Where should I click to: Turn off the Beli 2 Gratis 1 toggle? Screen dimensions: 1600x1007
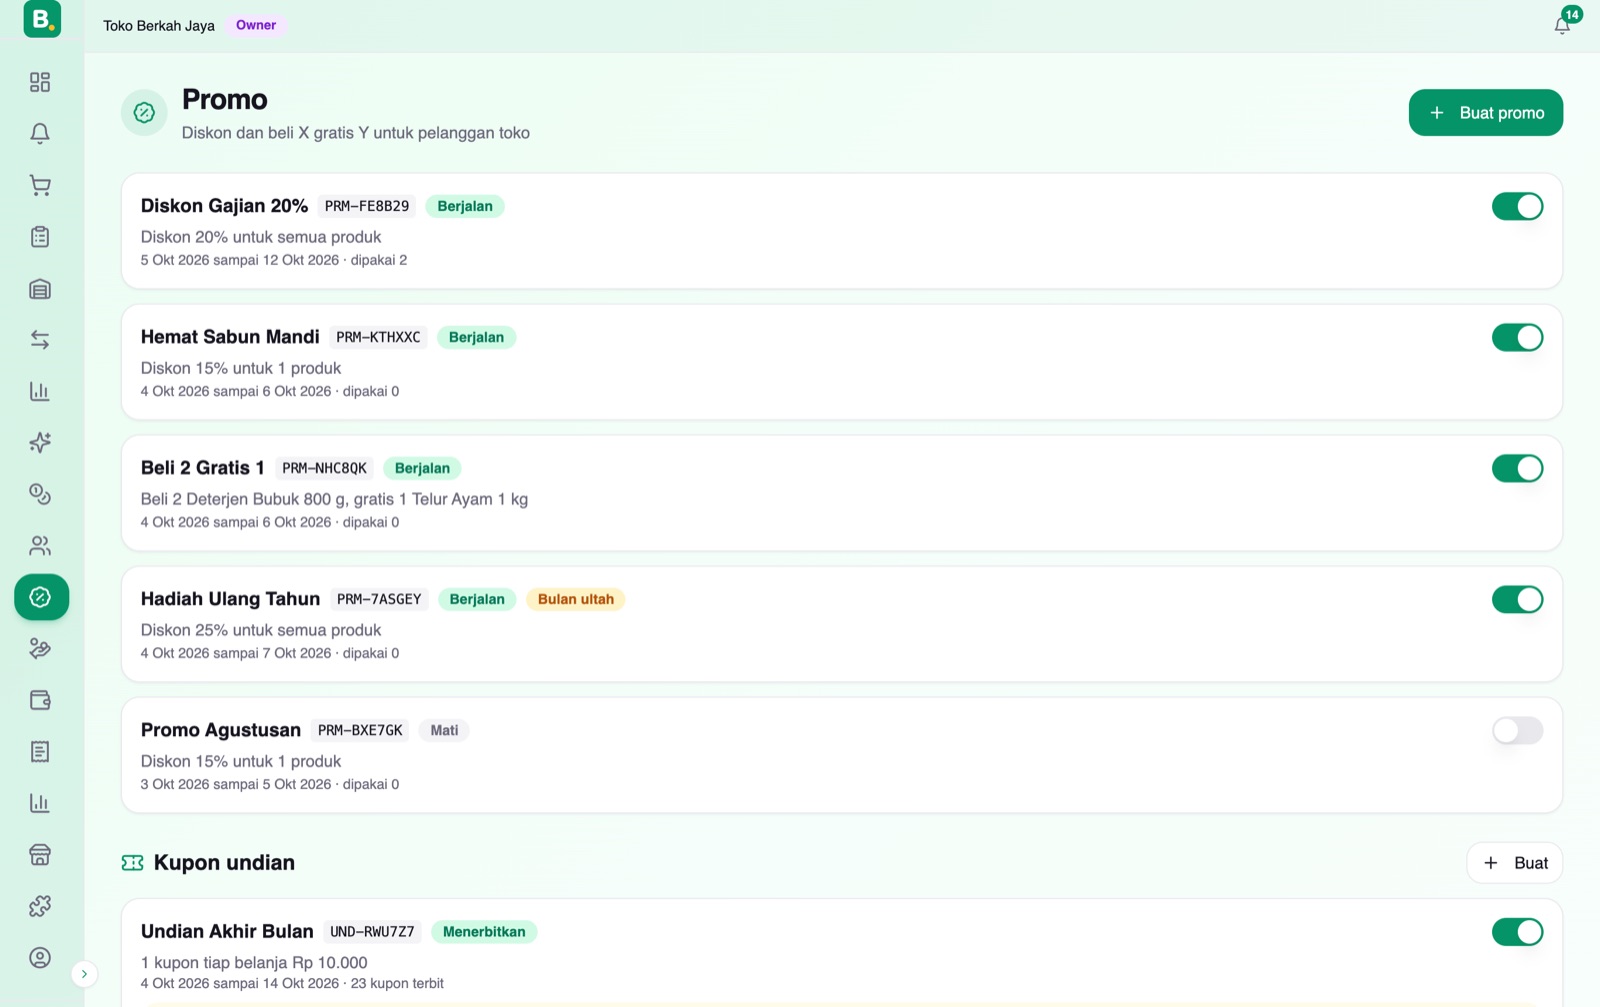point(1517,468)
